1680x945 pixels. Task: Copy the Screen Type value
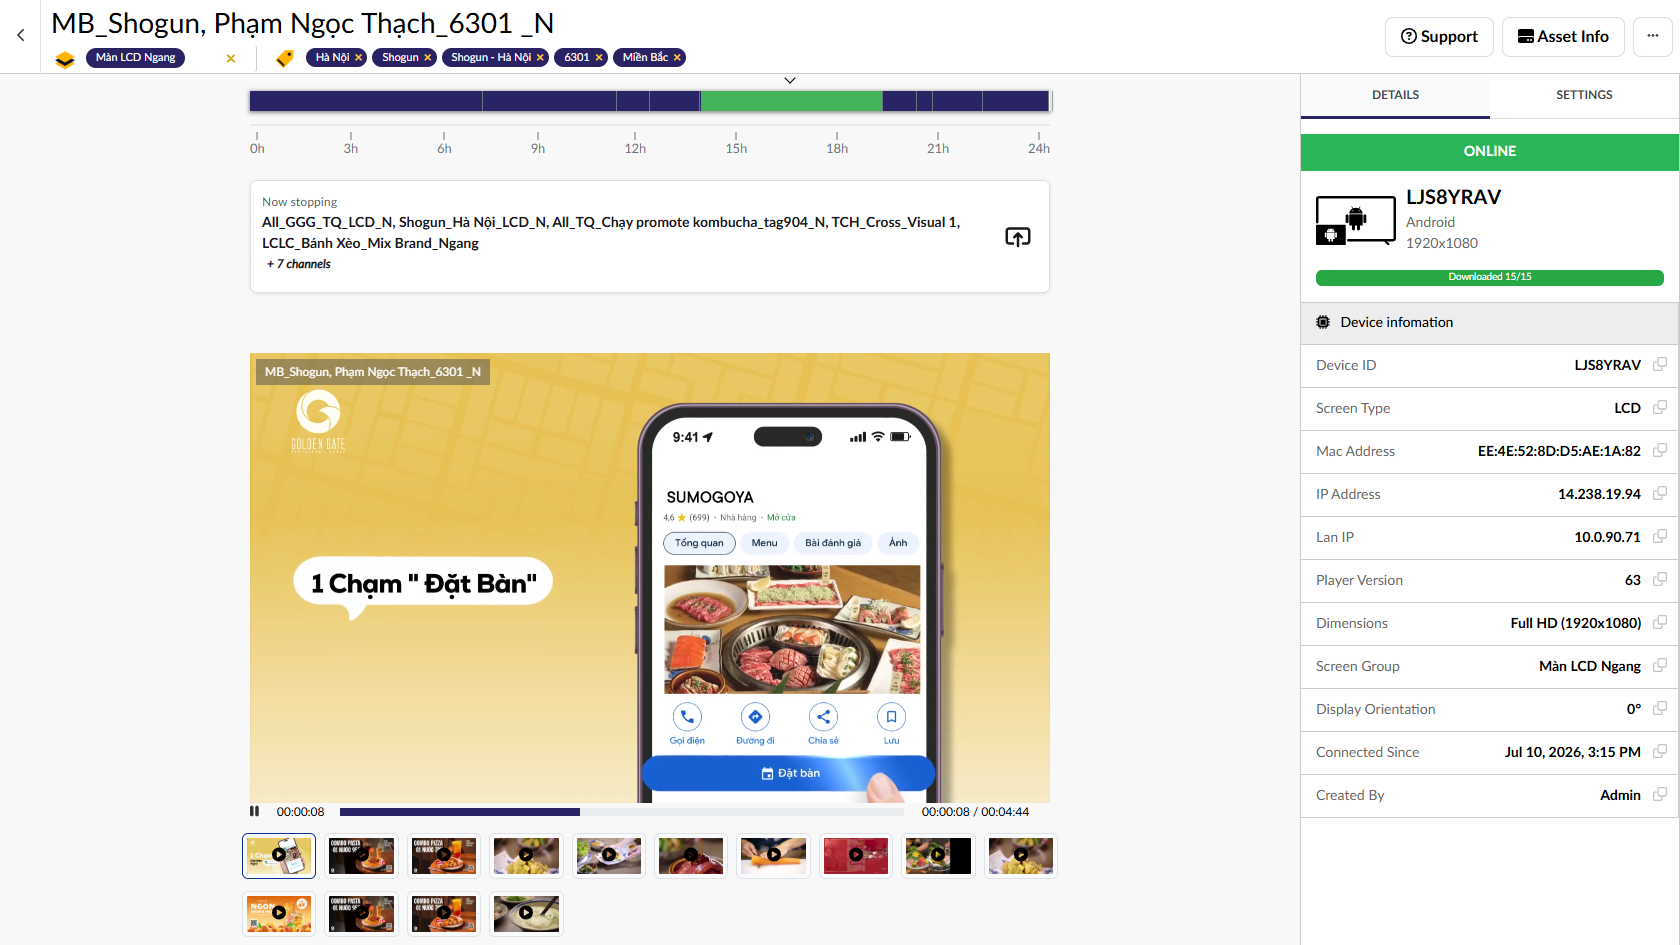(x=1660, y=407)
